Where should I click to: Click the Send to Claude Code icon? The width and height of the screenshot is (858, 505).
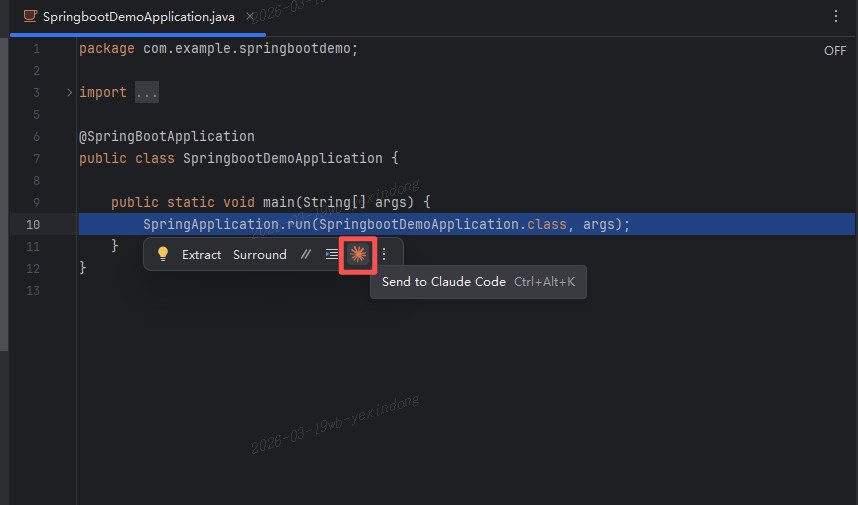pyautogui.click(x=358, y=254)
